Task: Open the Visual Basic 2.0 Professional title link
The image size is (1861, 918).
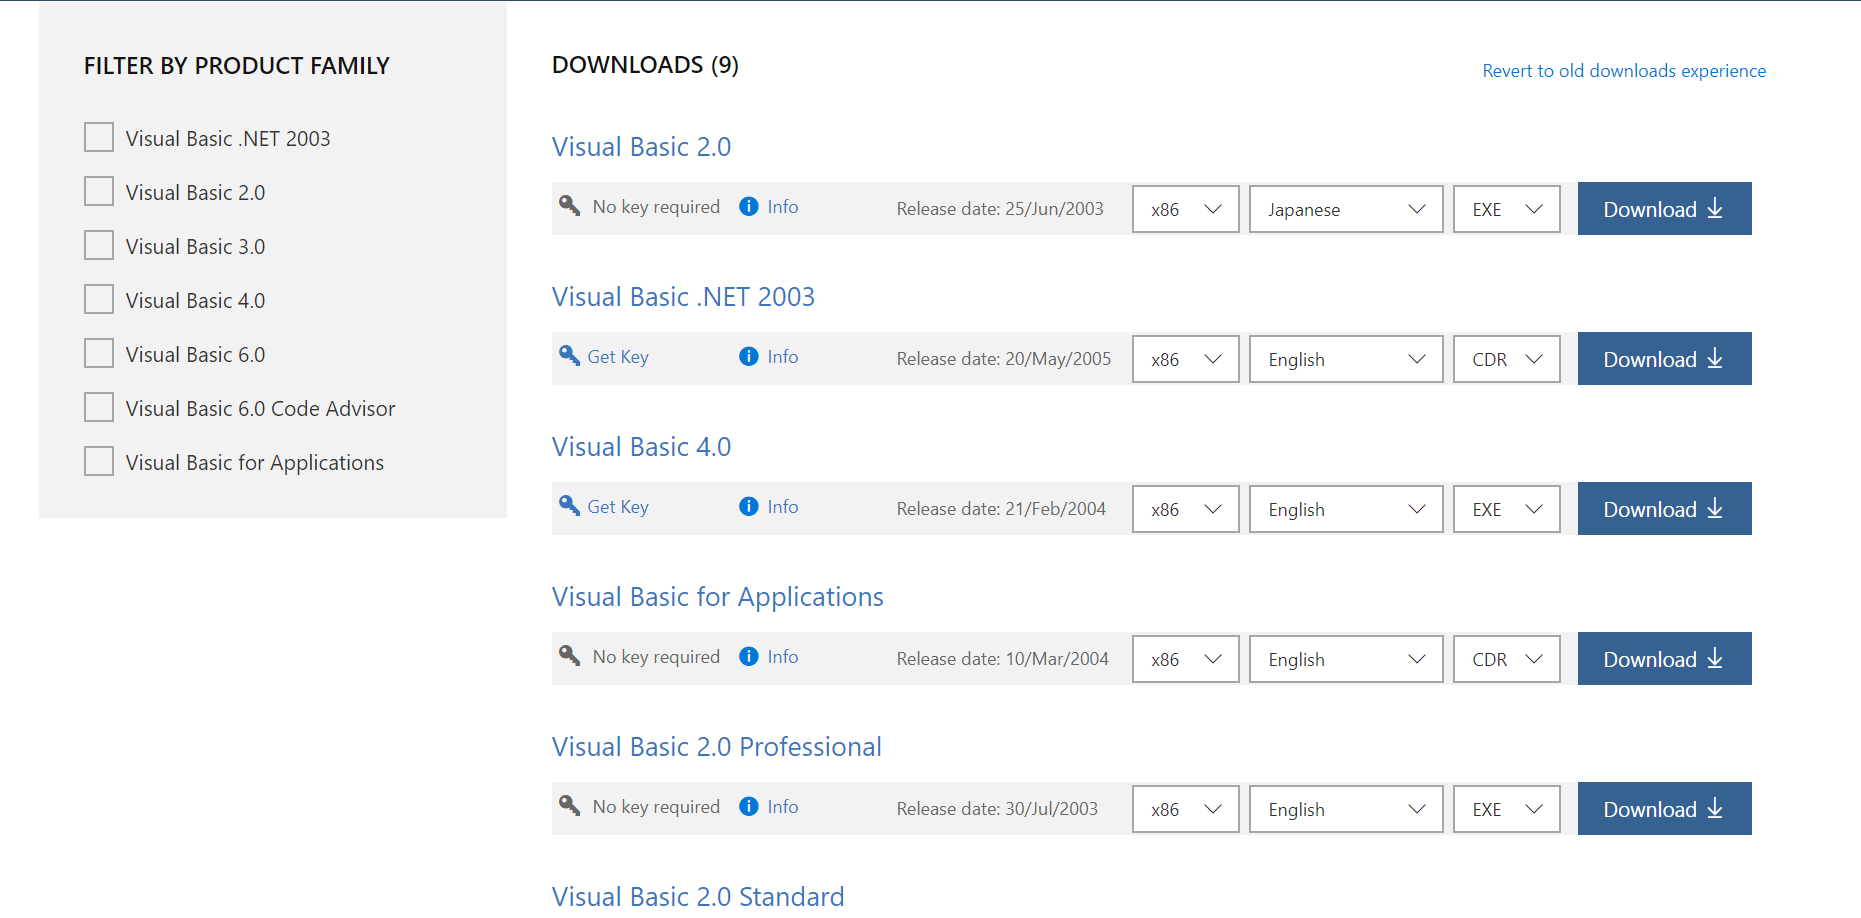Action: pos(716,747)
